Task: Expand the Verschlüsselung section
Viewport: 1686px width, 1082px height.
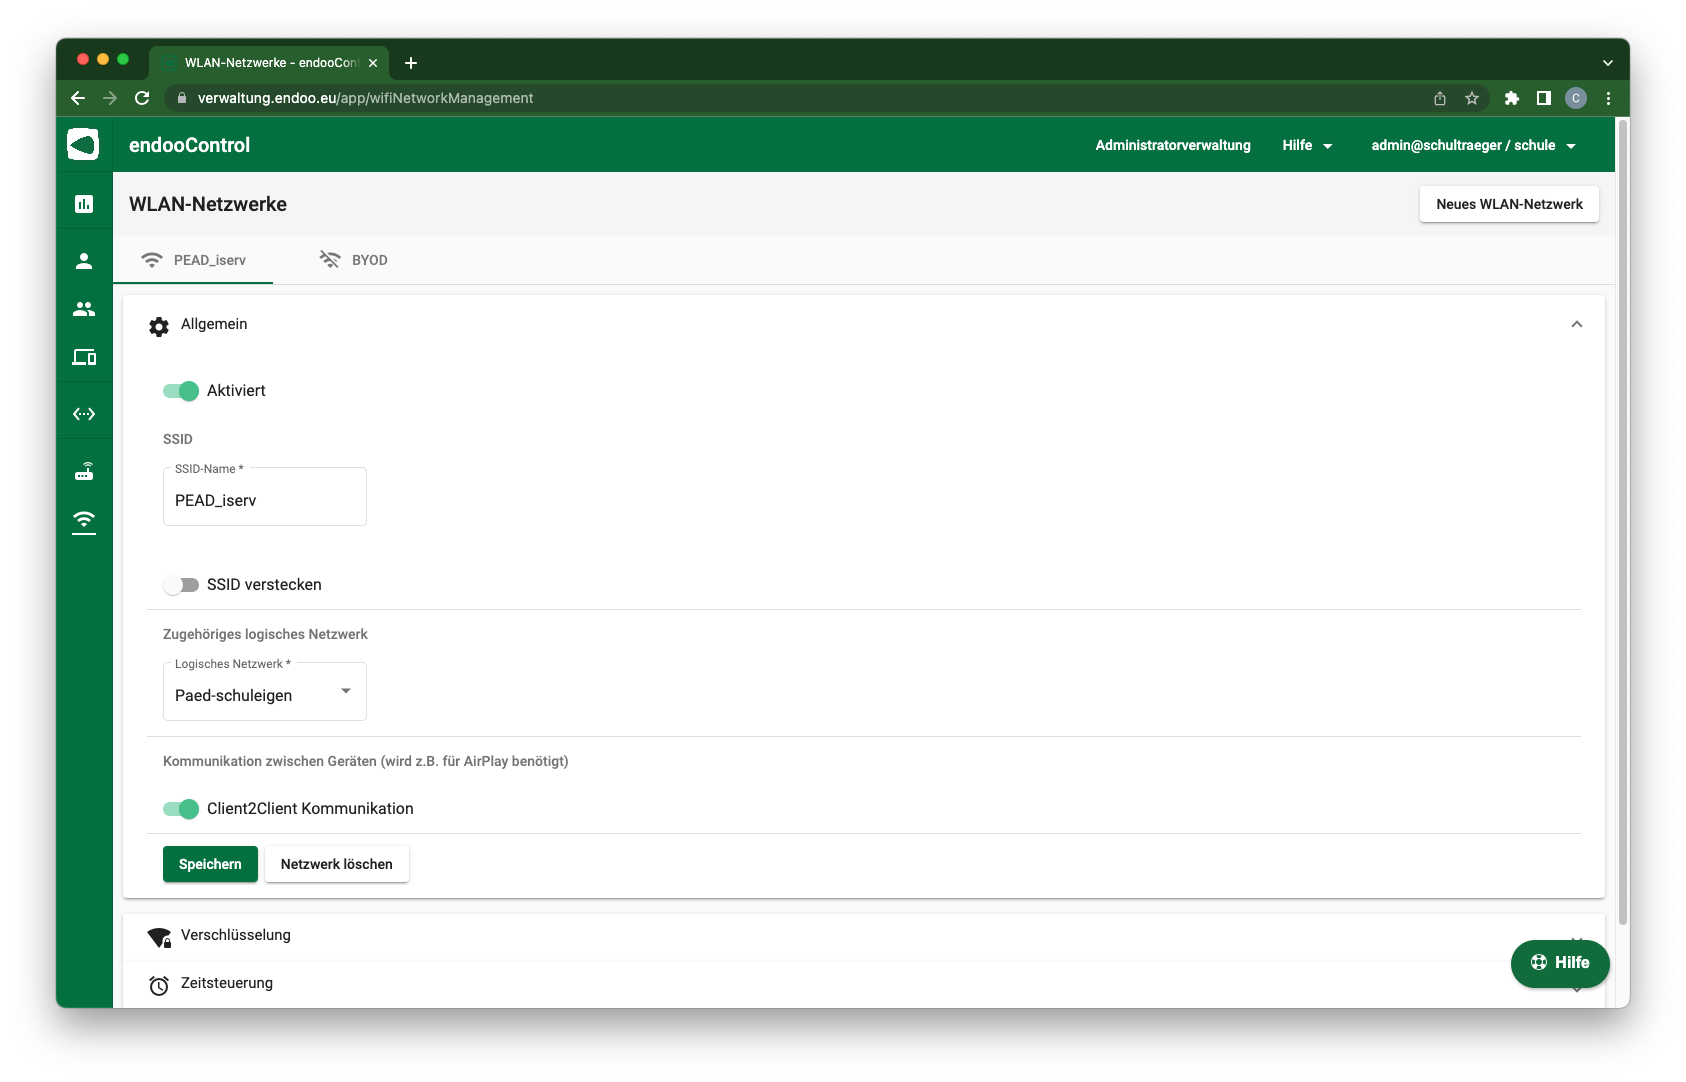Action: 864,937
